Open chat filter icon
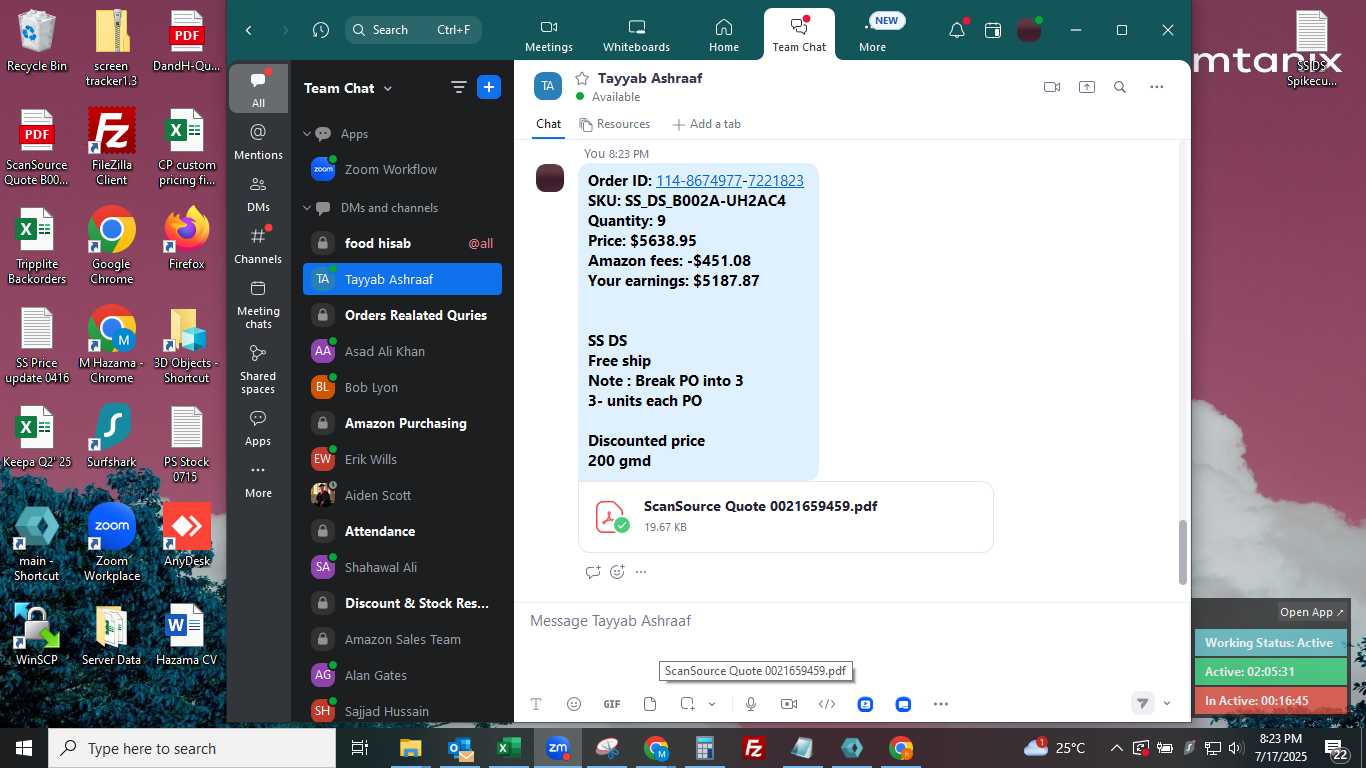The width and height of the screenshot is (1366, 768). 459,87
